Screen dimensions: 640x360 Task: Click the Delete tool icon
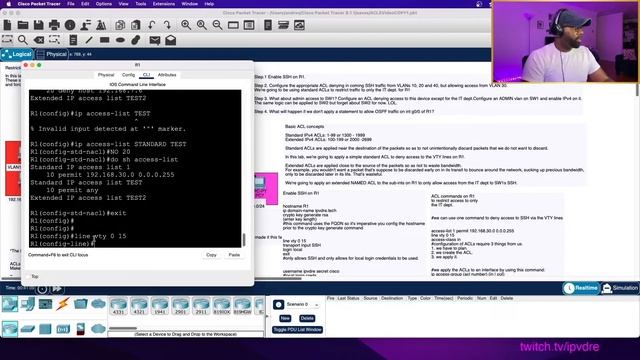tap(39, 40)
